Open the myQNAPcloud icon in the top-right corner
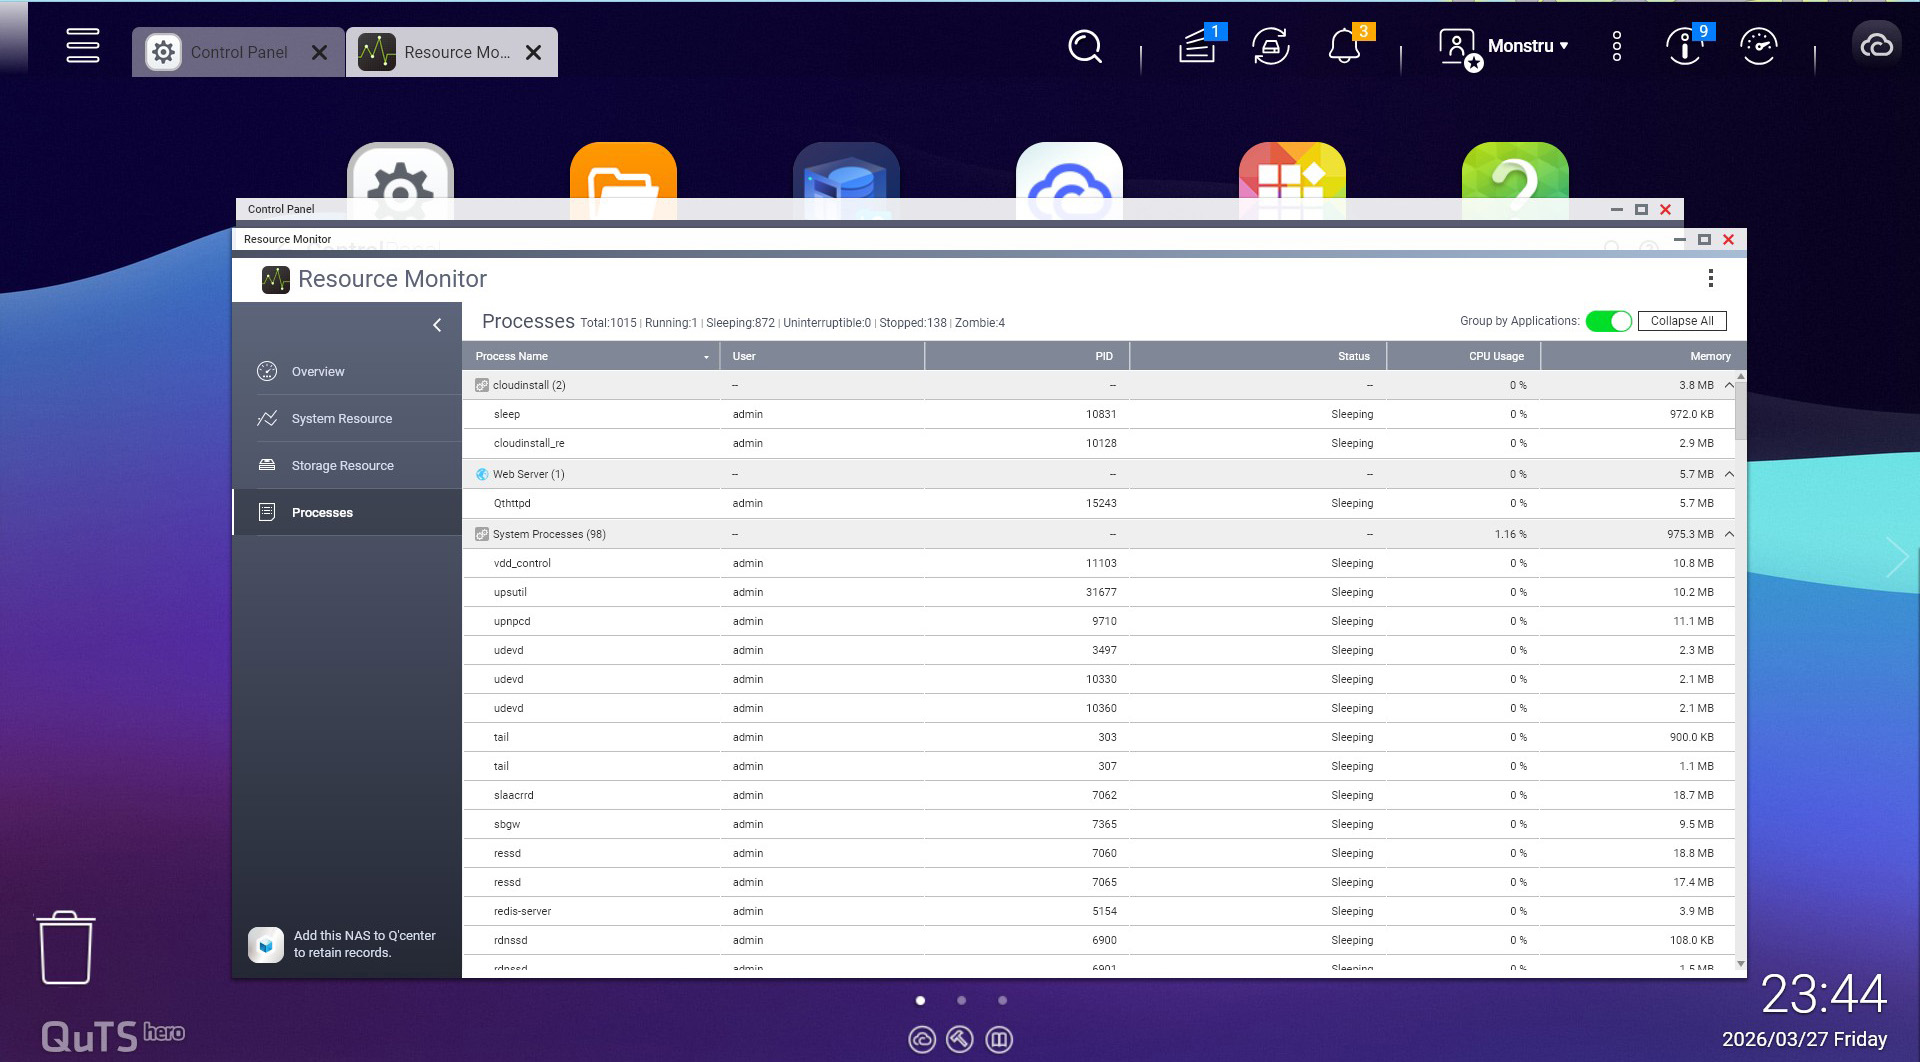The image size is (1920, 1062). [1876, 46]
